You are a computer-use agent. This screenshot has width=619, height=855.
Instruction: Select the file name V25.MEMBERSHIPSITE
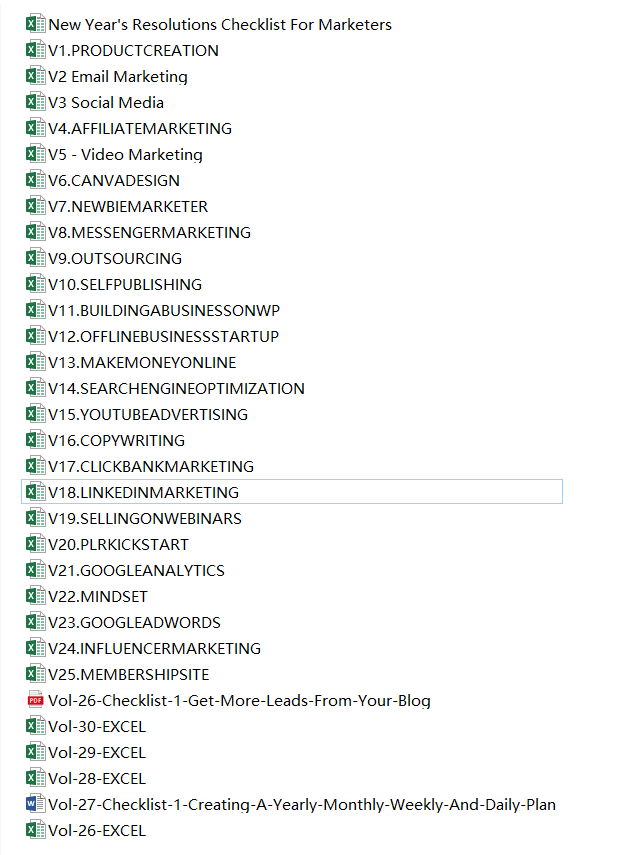coord(129,675)
